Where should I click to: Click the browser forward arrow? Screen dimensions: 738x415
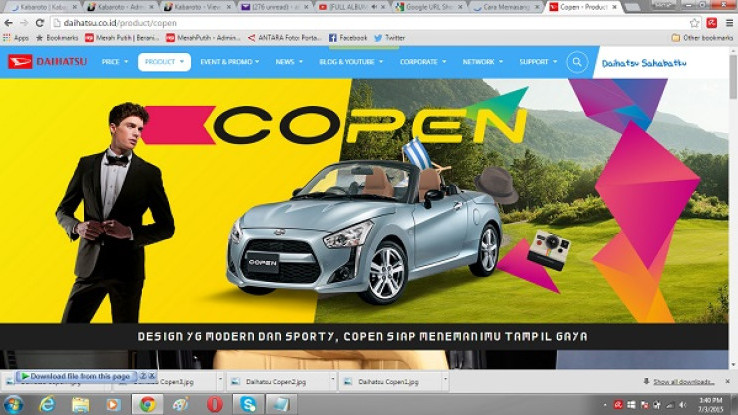tap(24, 23)
